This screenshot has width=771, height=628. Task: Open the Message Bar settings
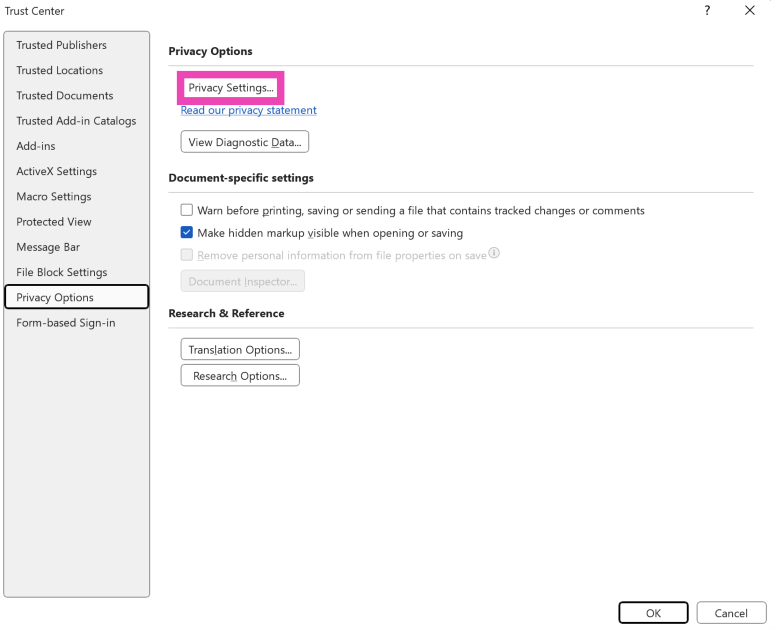tap(48, 247)
